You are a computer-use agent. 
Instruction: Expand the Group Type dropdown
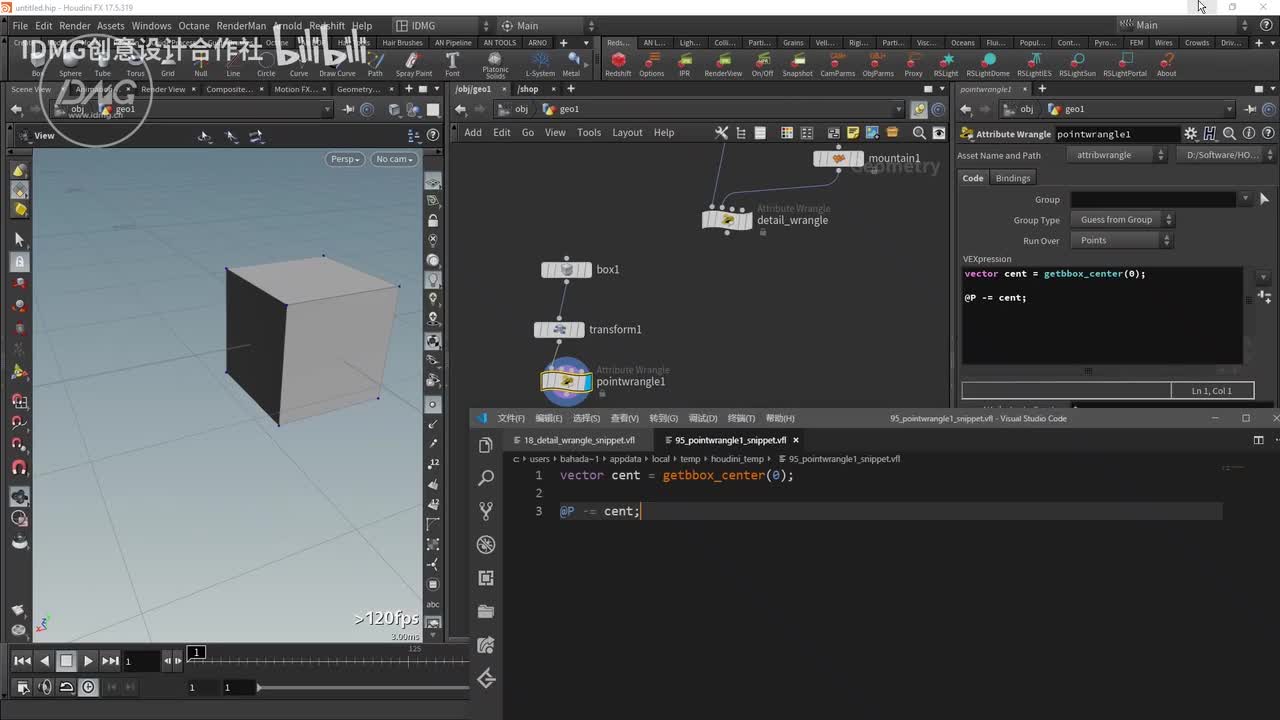coord(1121,220)
